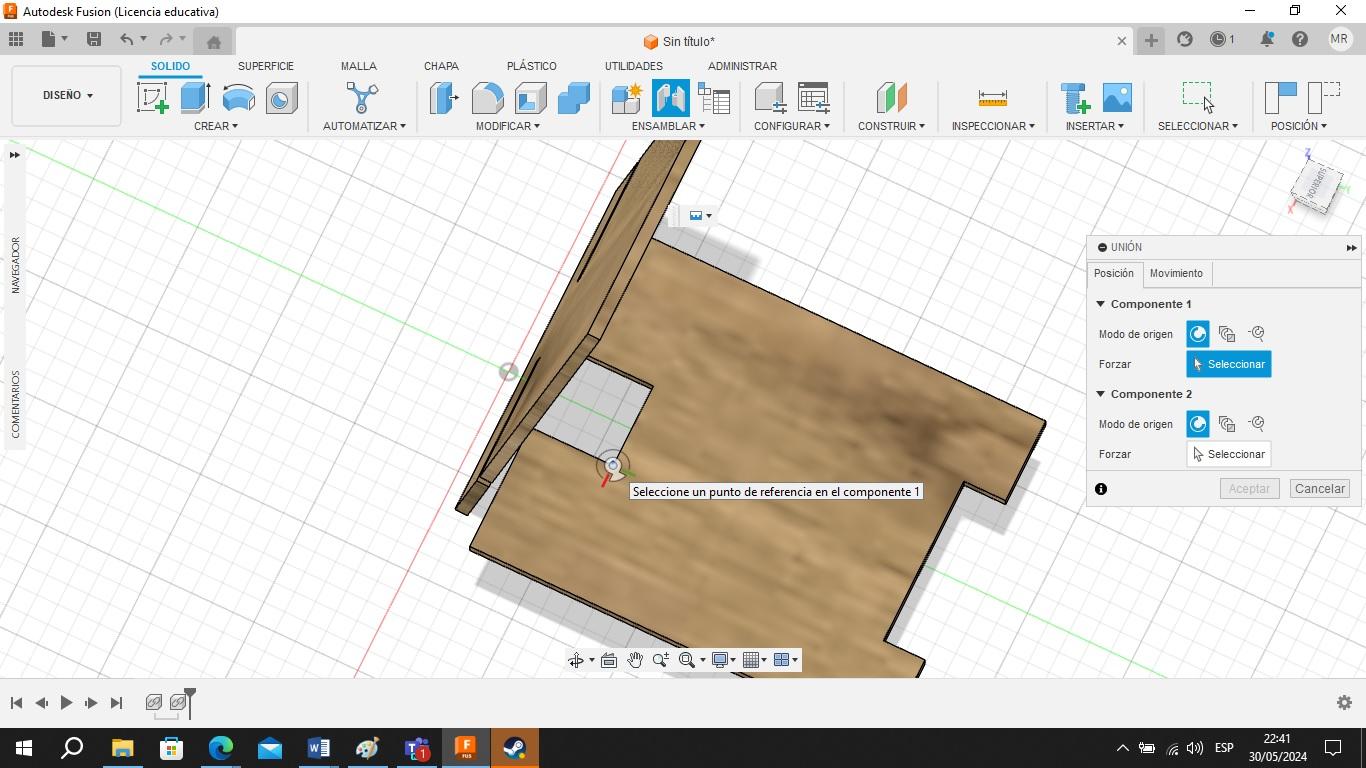The width and height of the screenshot is (1366, 768).
Task: Select the Revolve tool
Action: tap(238, 98)
